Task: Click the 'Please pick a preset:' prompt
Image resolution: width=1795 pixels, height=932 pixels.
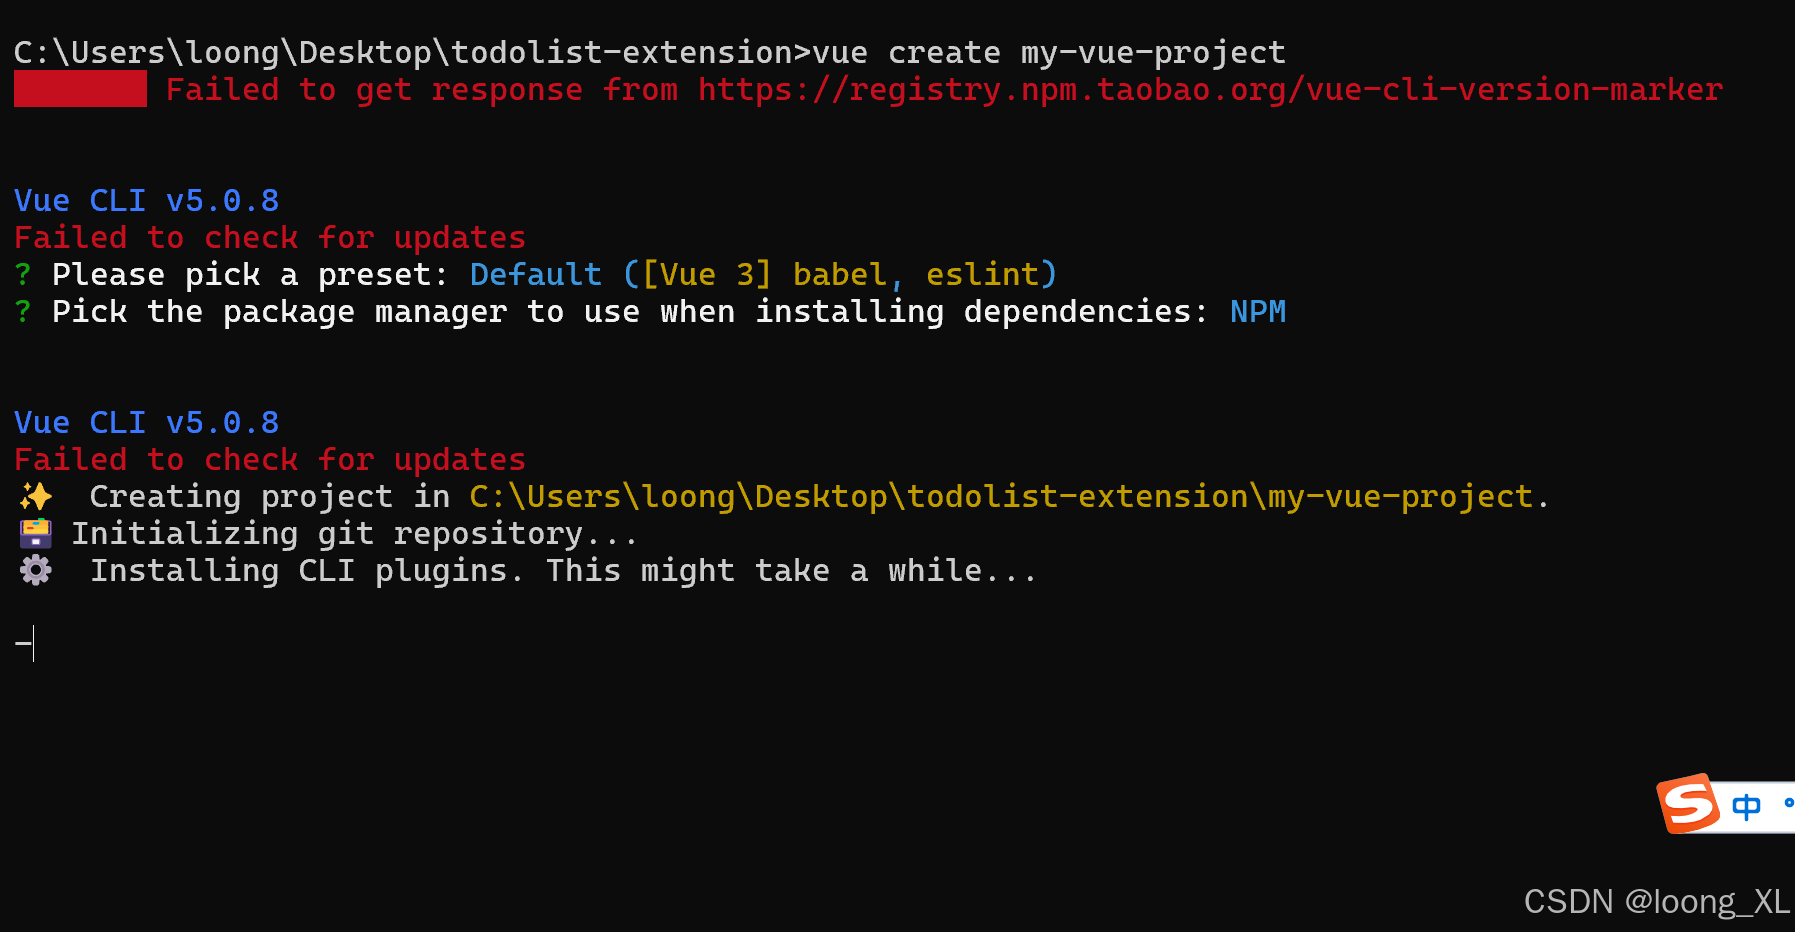Action: pos(250,274)
